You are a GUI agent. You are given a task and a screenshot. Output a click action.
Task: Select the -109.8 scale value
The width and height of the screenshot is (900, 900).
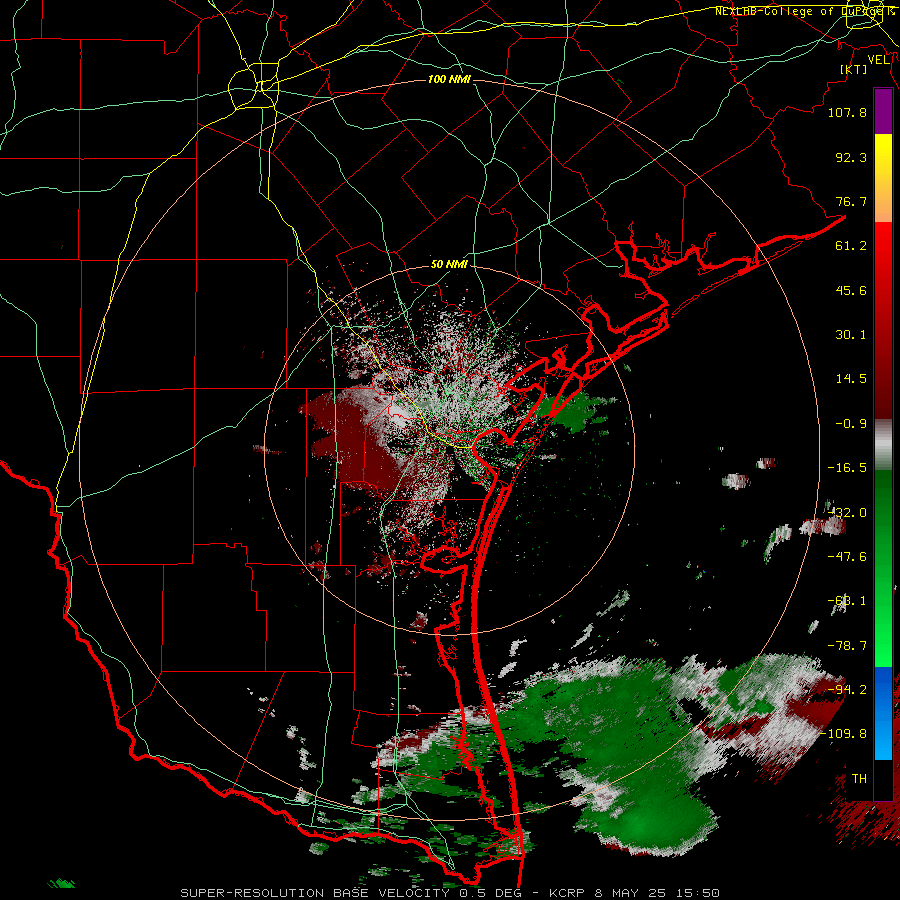click(x=844, y=734)
